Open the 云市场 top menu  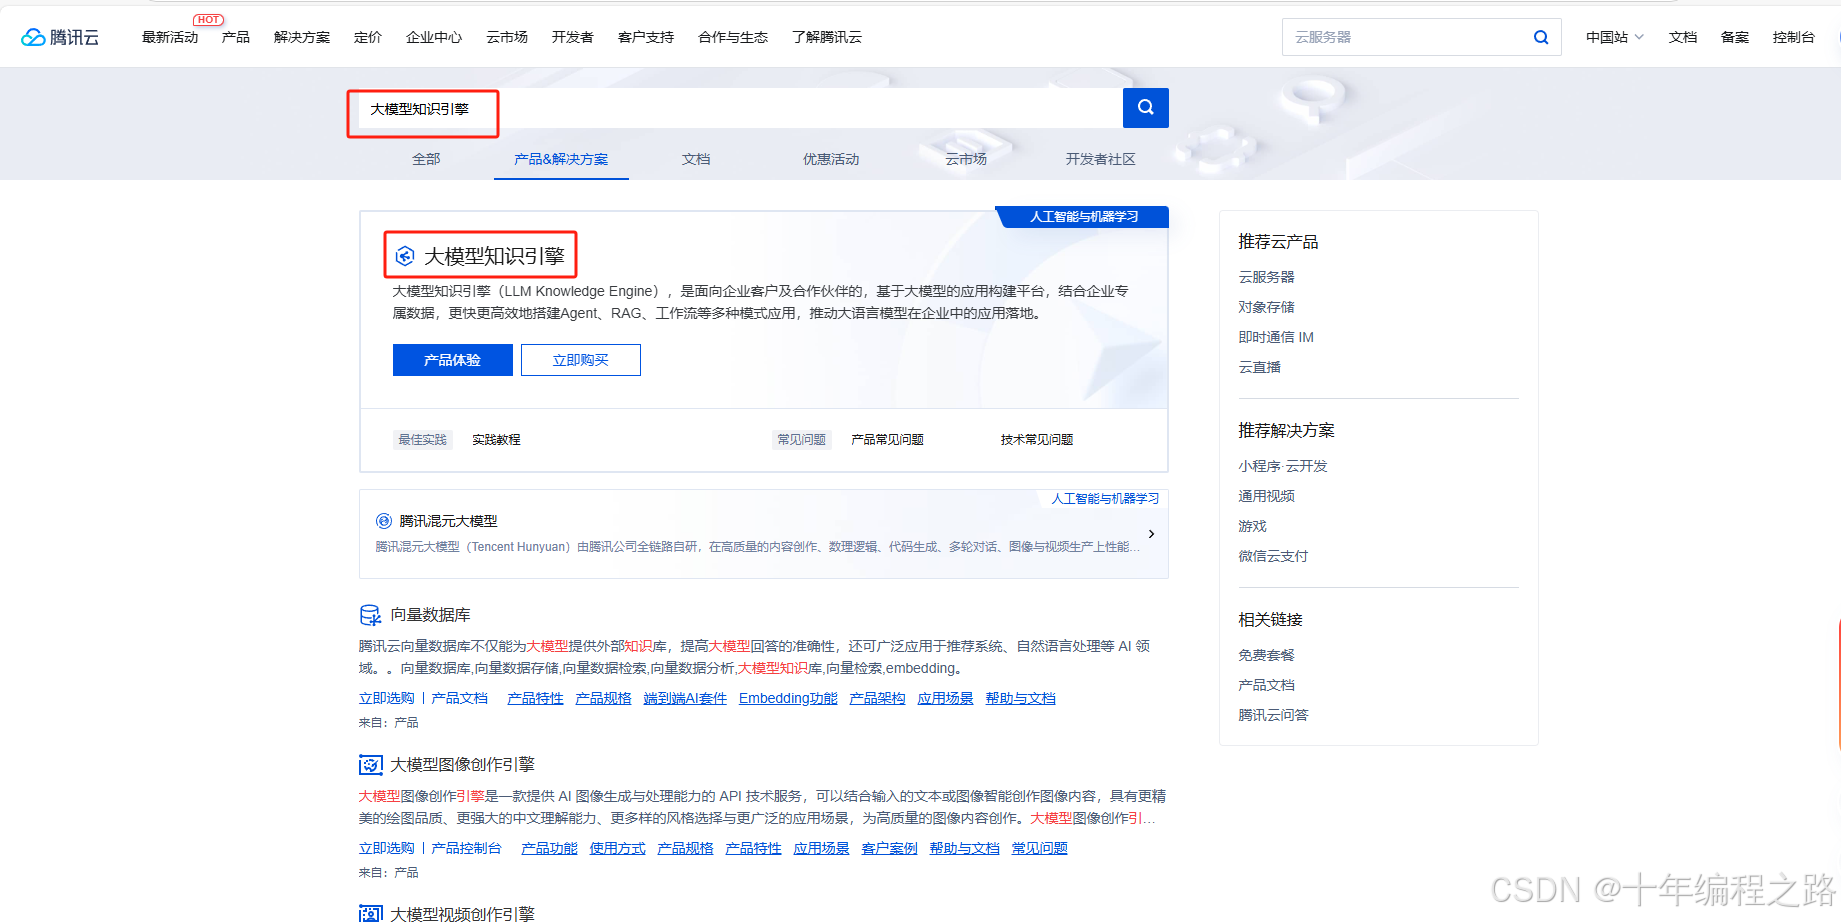pos(507,37)
